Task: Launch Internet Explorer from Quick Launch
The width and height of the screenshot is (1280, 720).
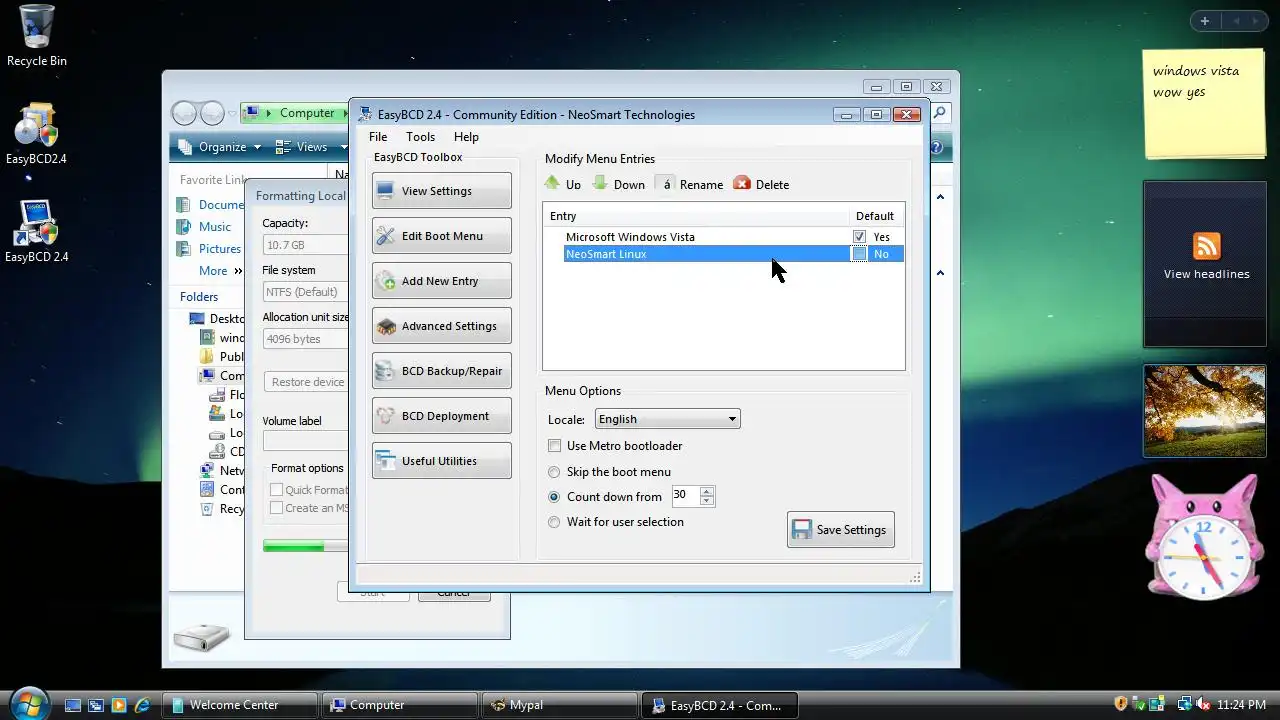Action: pos(142,705)
